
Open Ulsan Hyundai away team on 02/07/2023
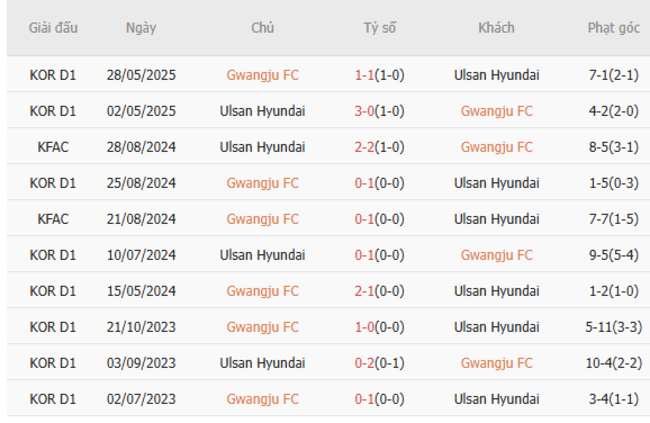click(x=496, y=399)
